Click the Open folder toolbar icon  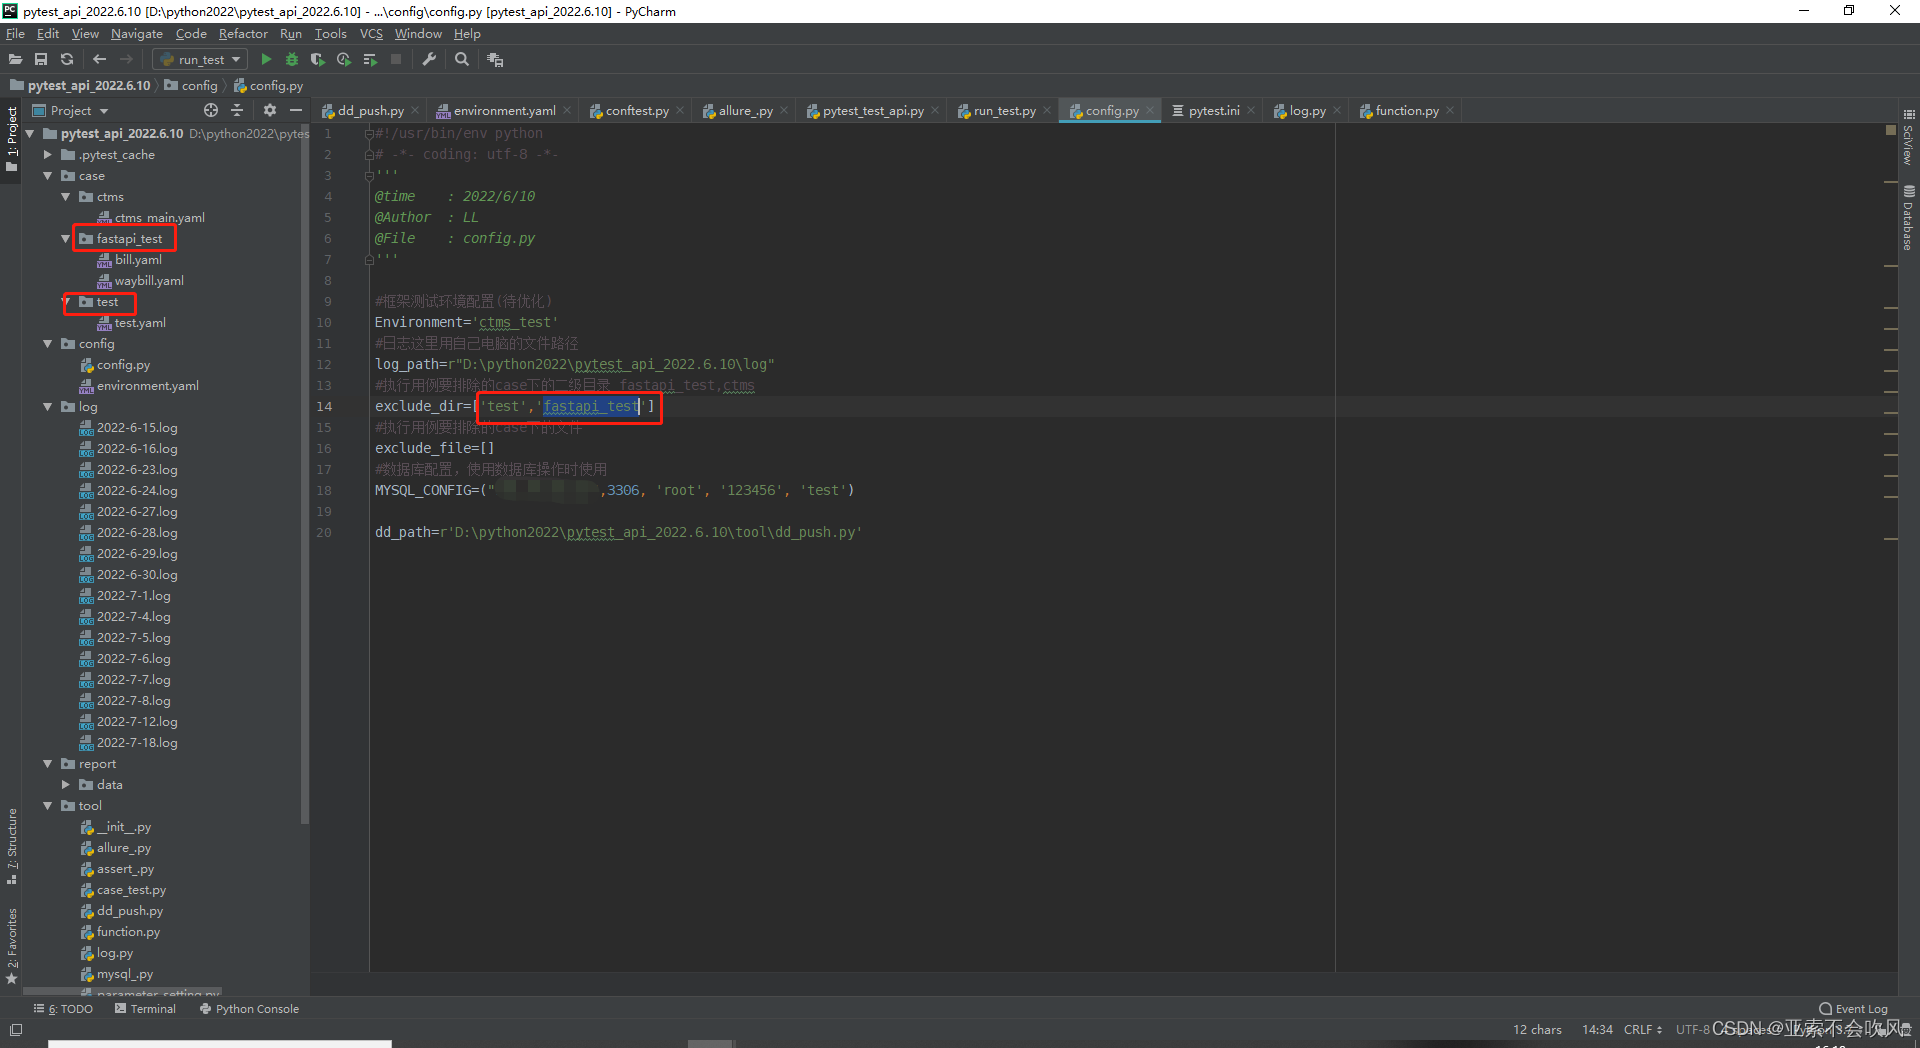[15, 60]
